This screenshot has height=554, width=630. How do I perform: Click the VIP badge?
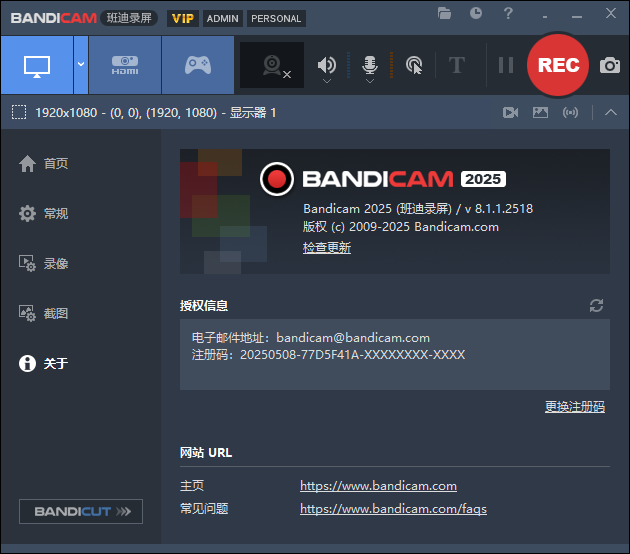click(x=183, y=18)
